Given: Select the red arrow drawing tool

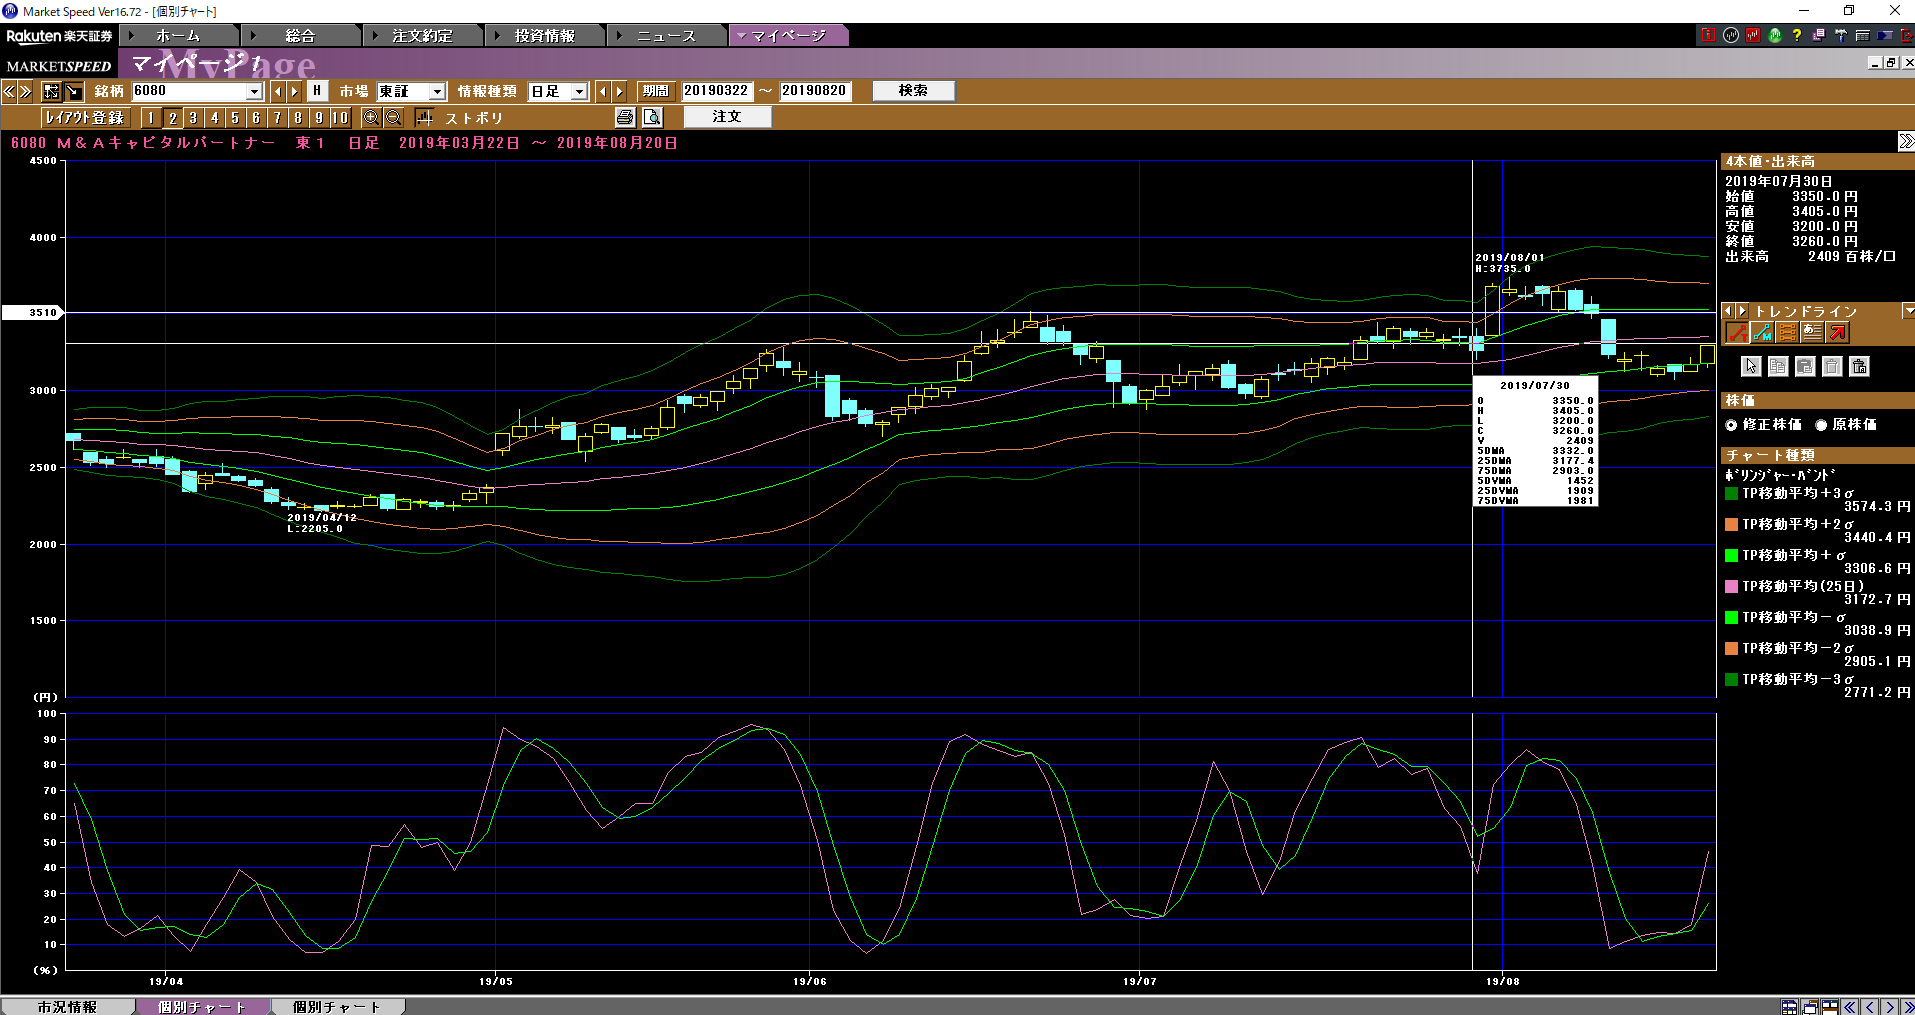Looking at the screenshot, I should tap(1838, 333).
